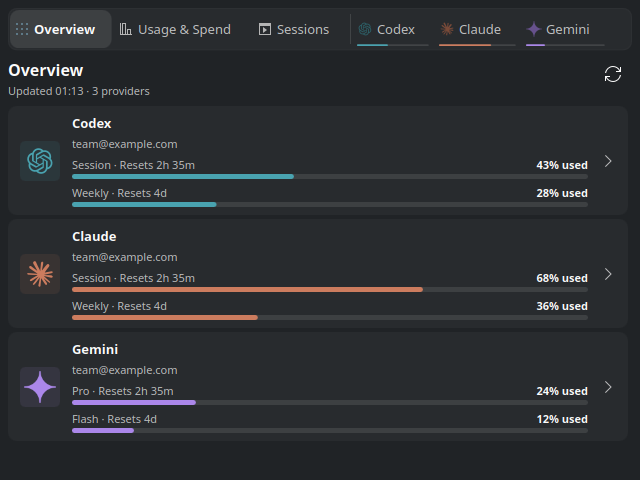Viewport: 640px width, 480px height.
Task: Click 'Flash · Resets 4d' label
Action: (115, 420)
